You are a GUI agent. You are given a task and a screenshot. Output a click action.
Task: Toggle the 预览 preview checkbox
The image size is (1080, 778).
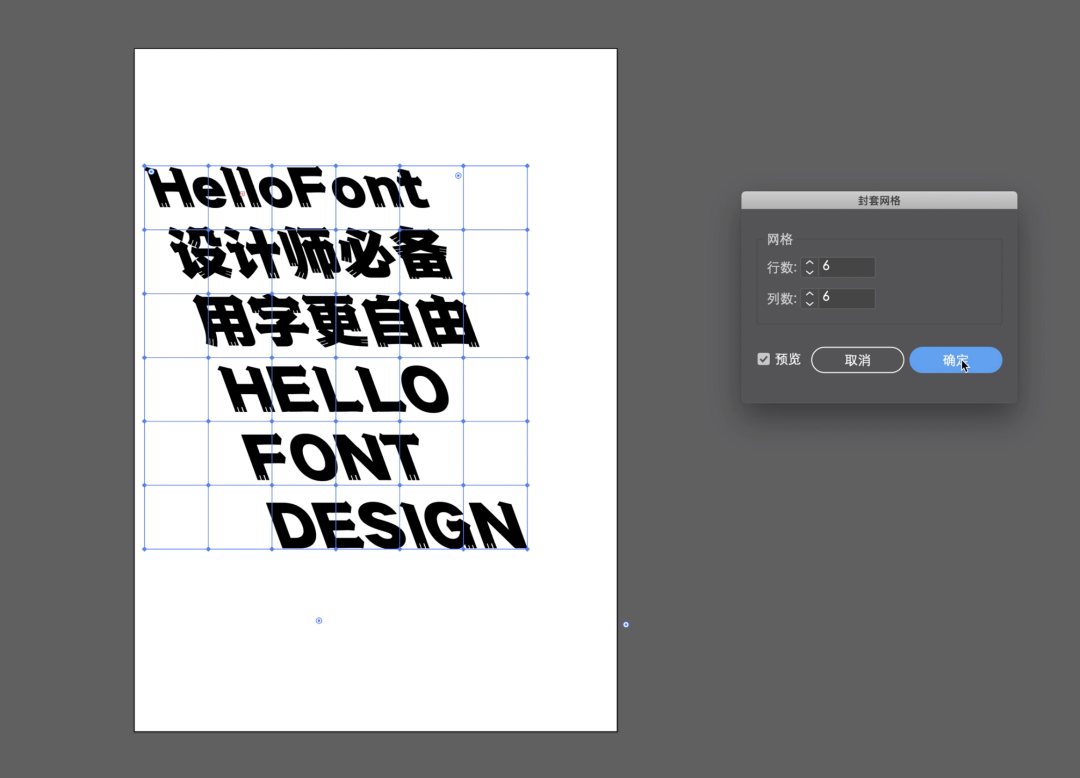(x=764, y=359)
